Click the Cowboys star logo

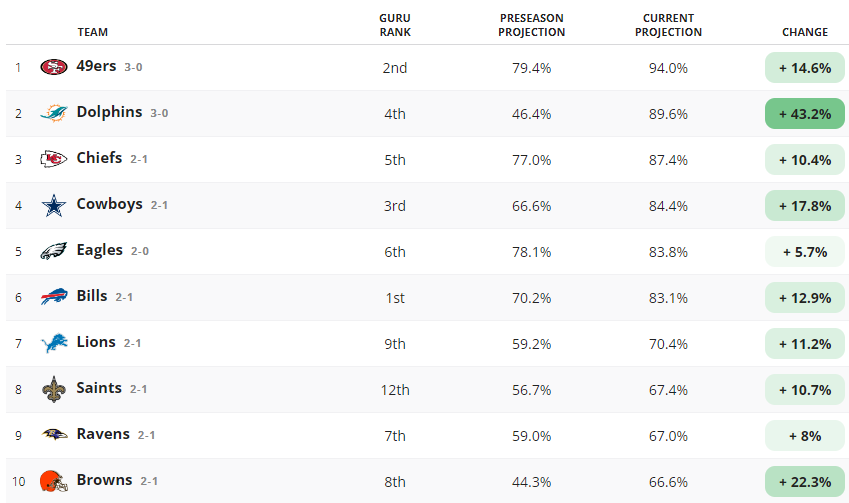tap(54, 206)
